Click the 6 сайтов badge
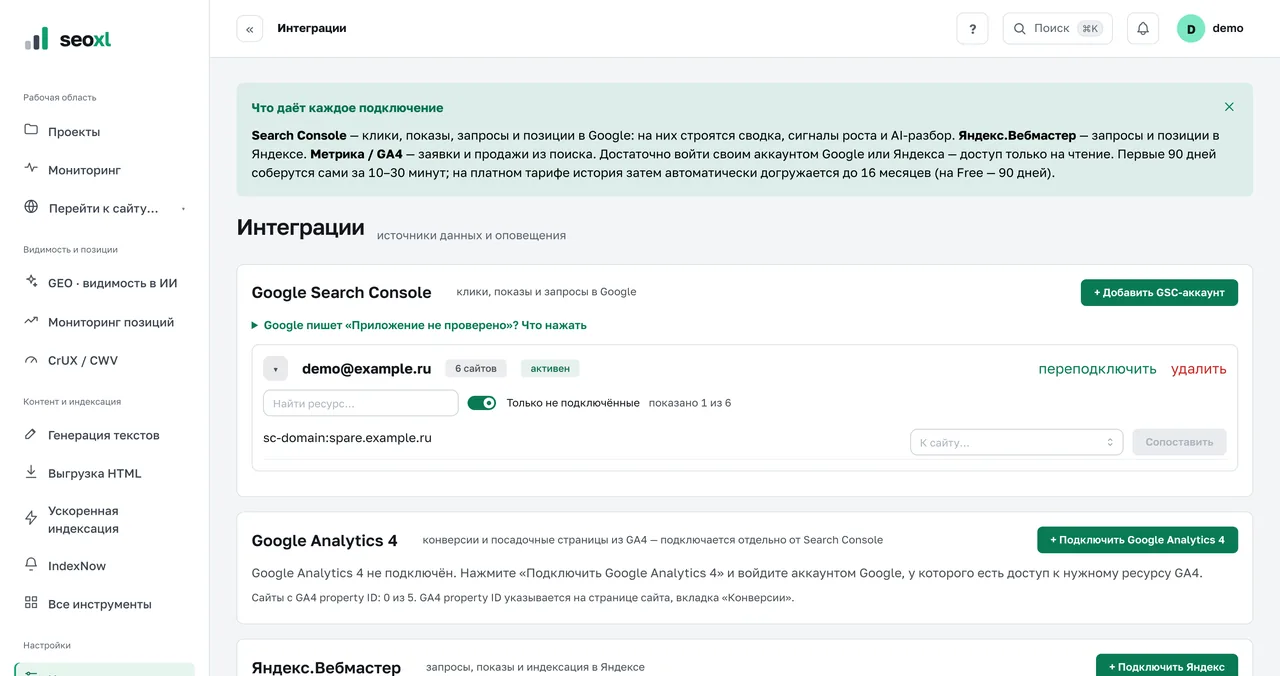1280x676 pixels. 476,369
